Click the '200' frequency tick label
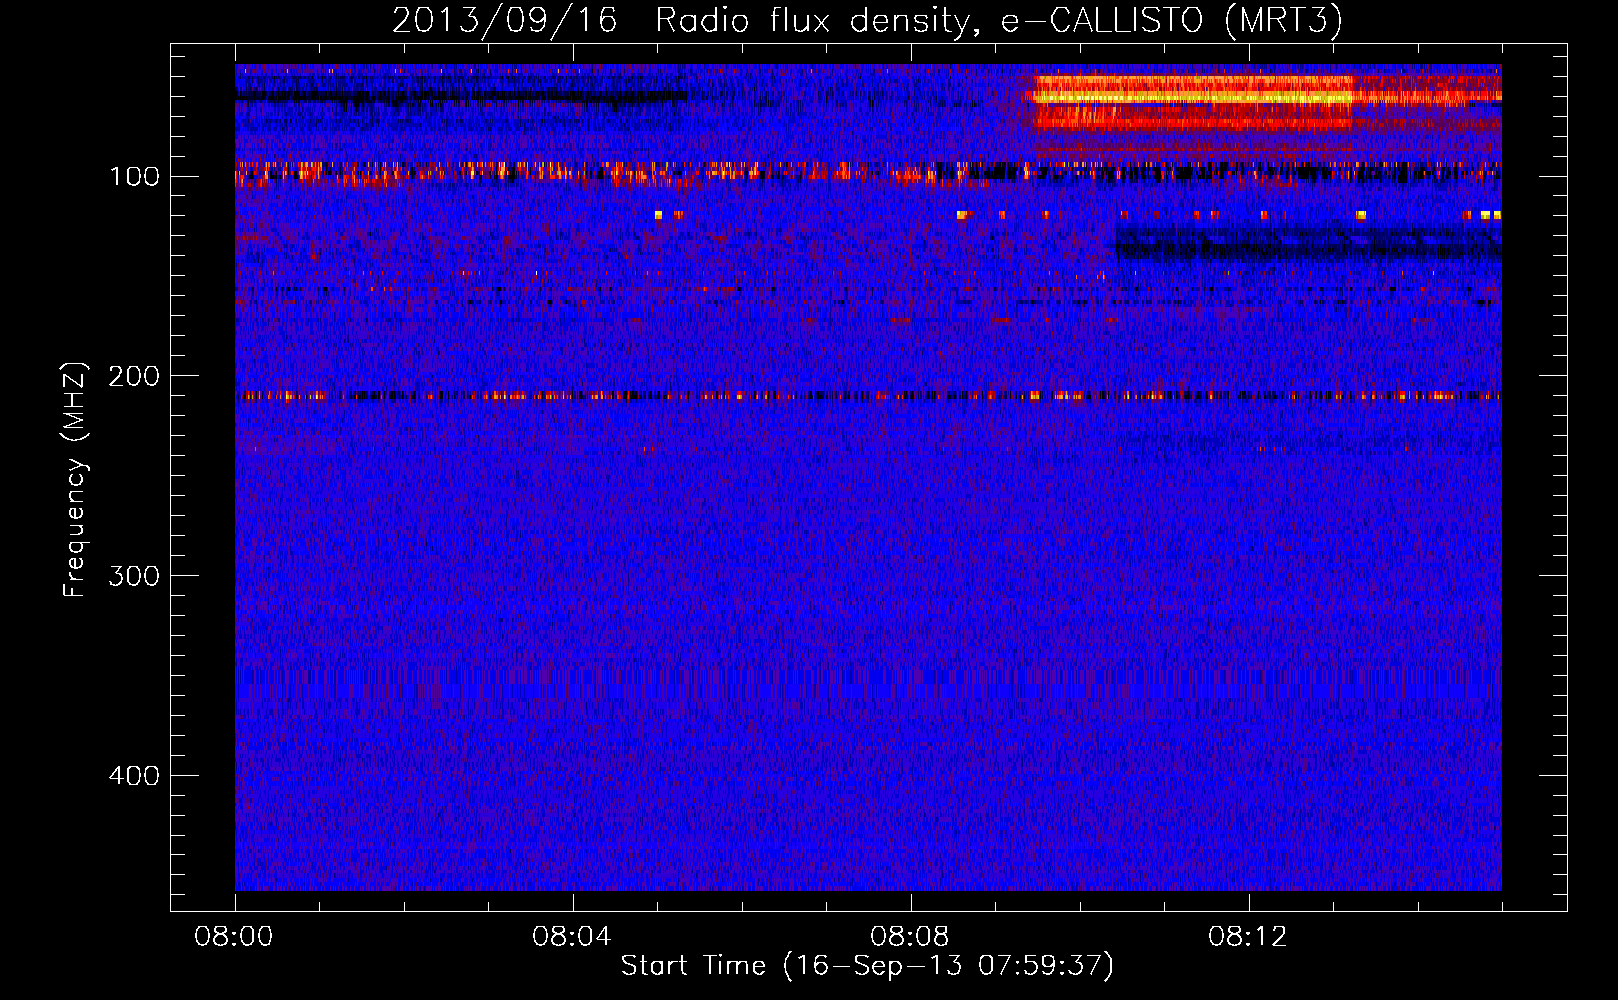The image size is (1618, 1000). click(134, 376)
